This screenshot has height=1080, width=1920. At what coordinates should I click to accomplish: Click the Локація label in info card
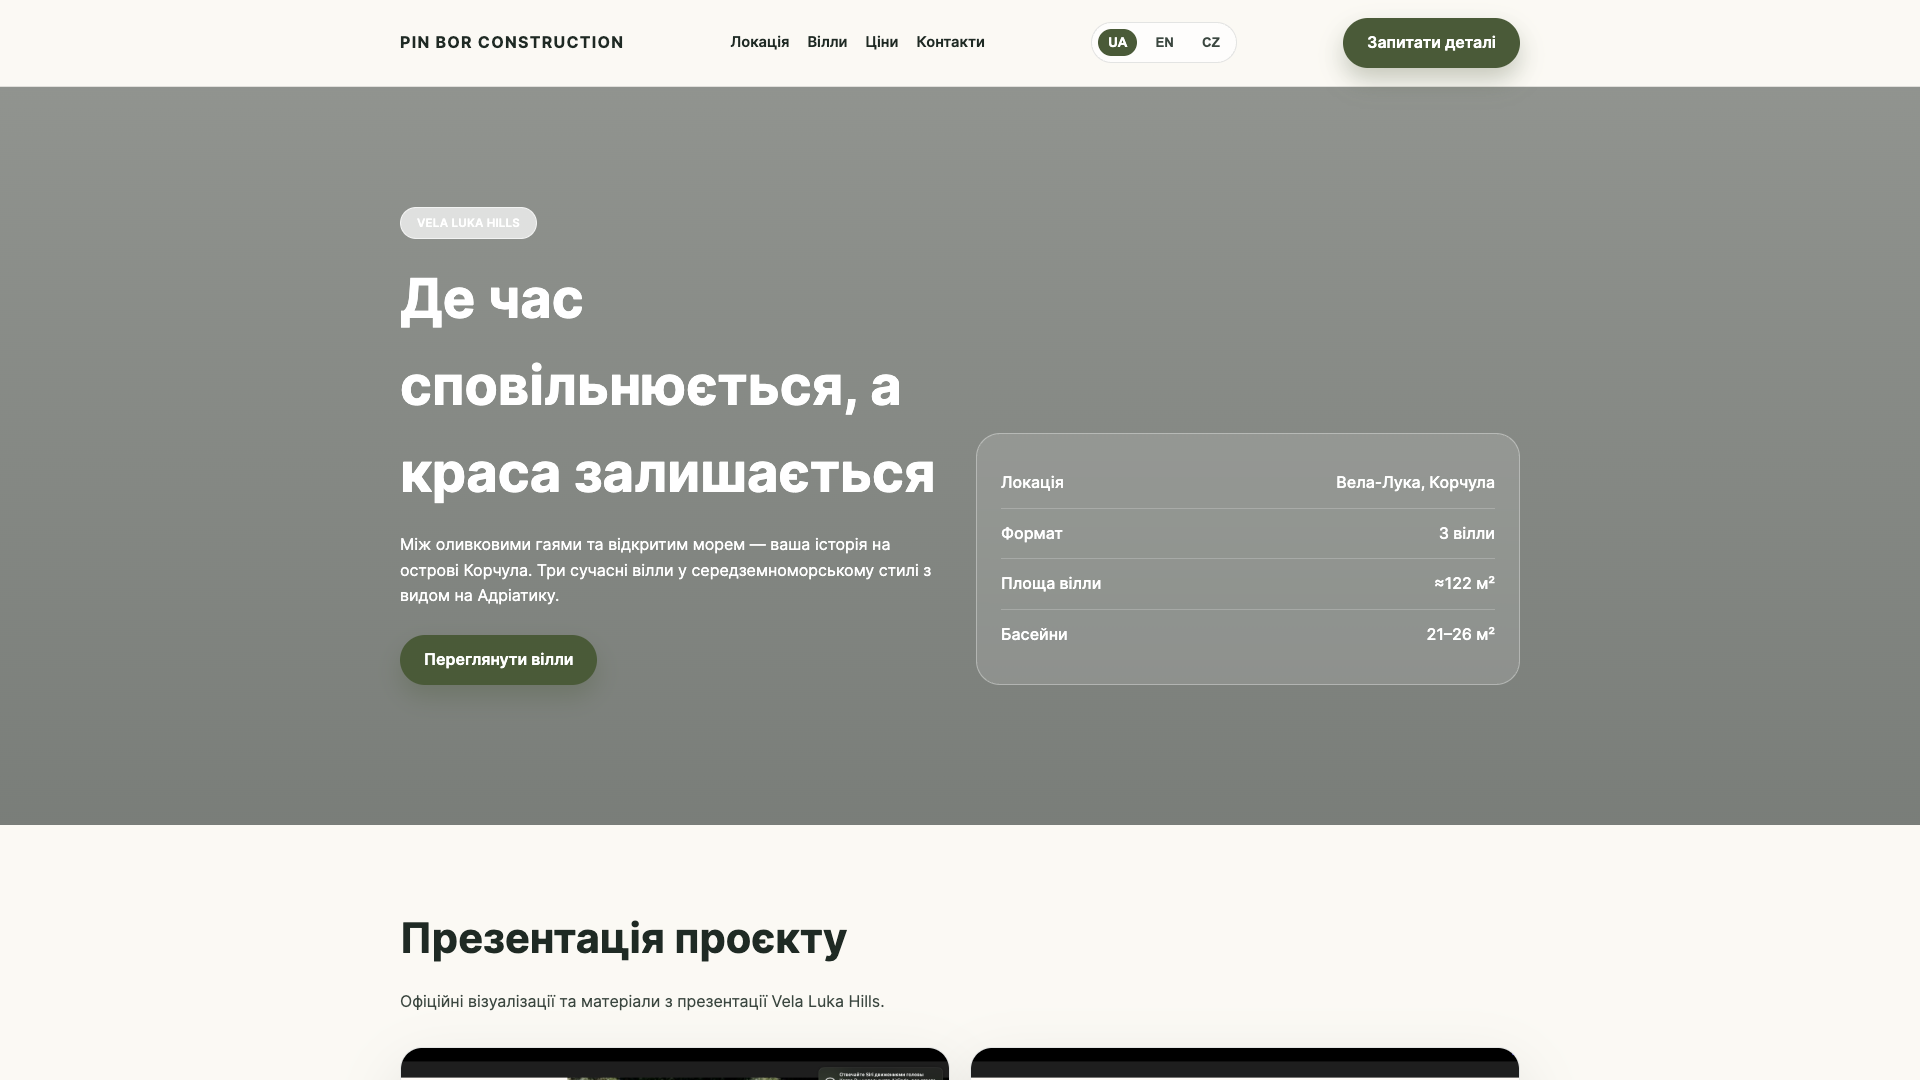(x=1032, y=482)
